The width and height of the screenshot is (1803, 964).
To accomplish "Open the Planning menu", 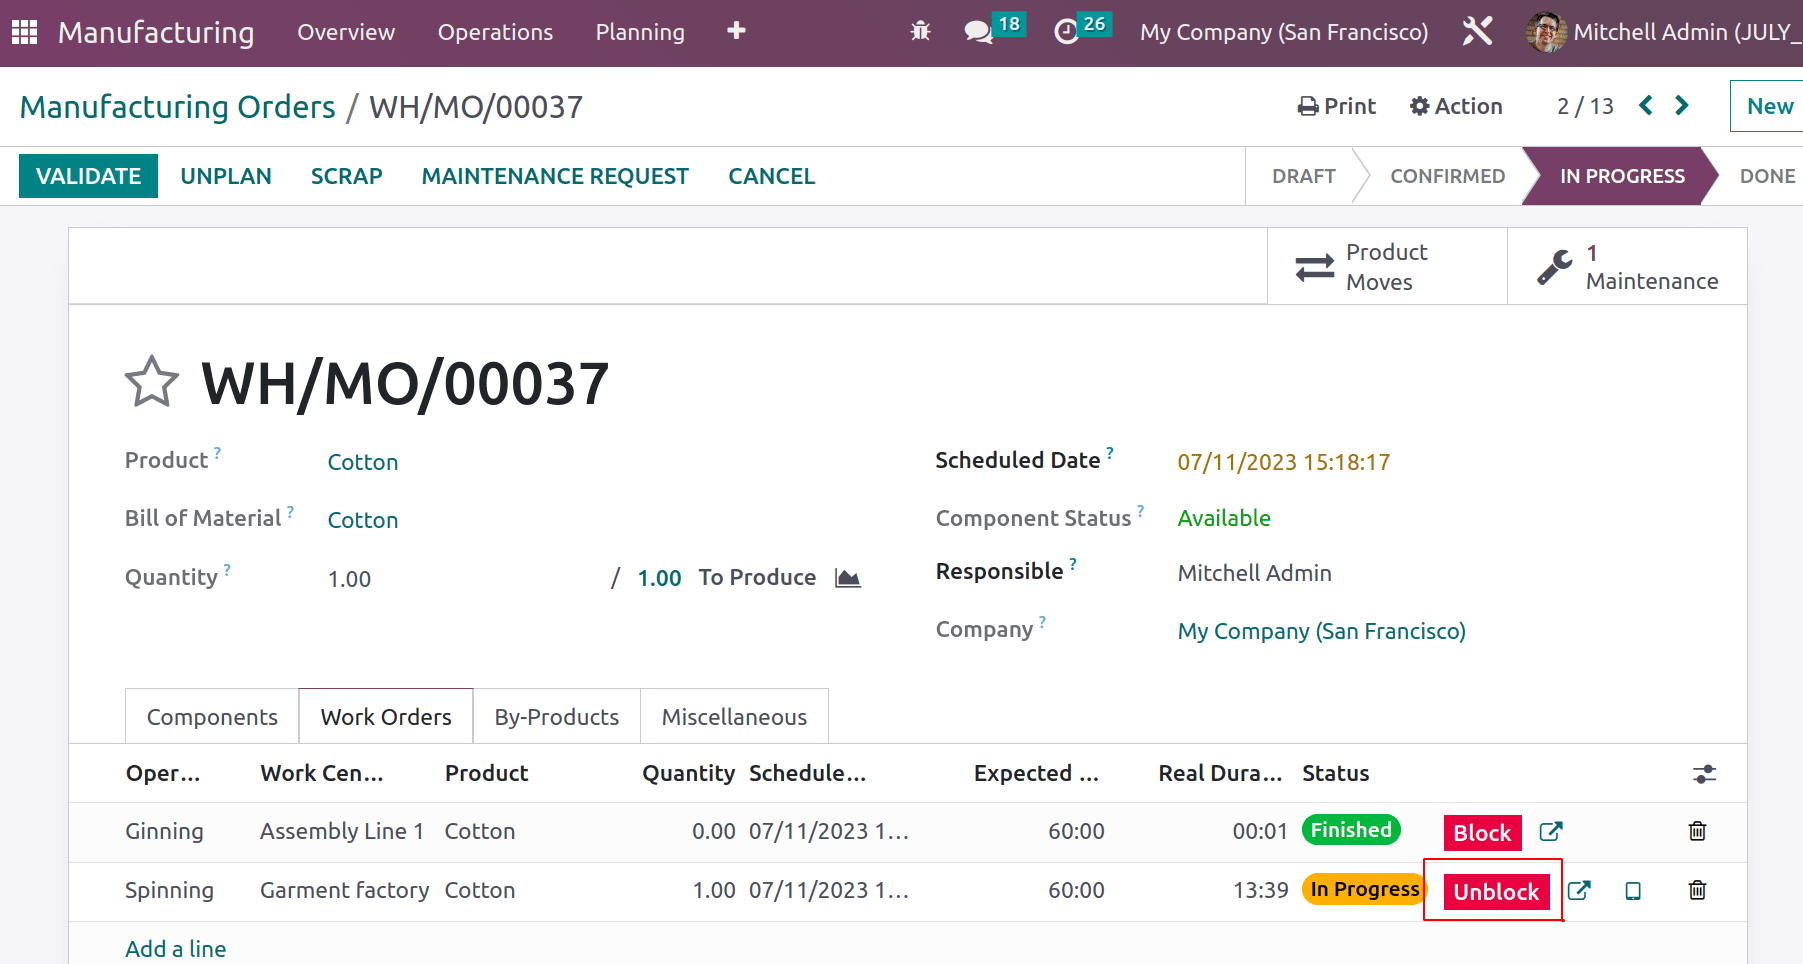I will click(x=640, y=32).
